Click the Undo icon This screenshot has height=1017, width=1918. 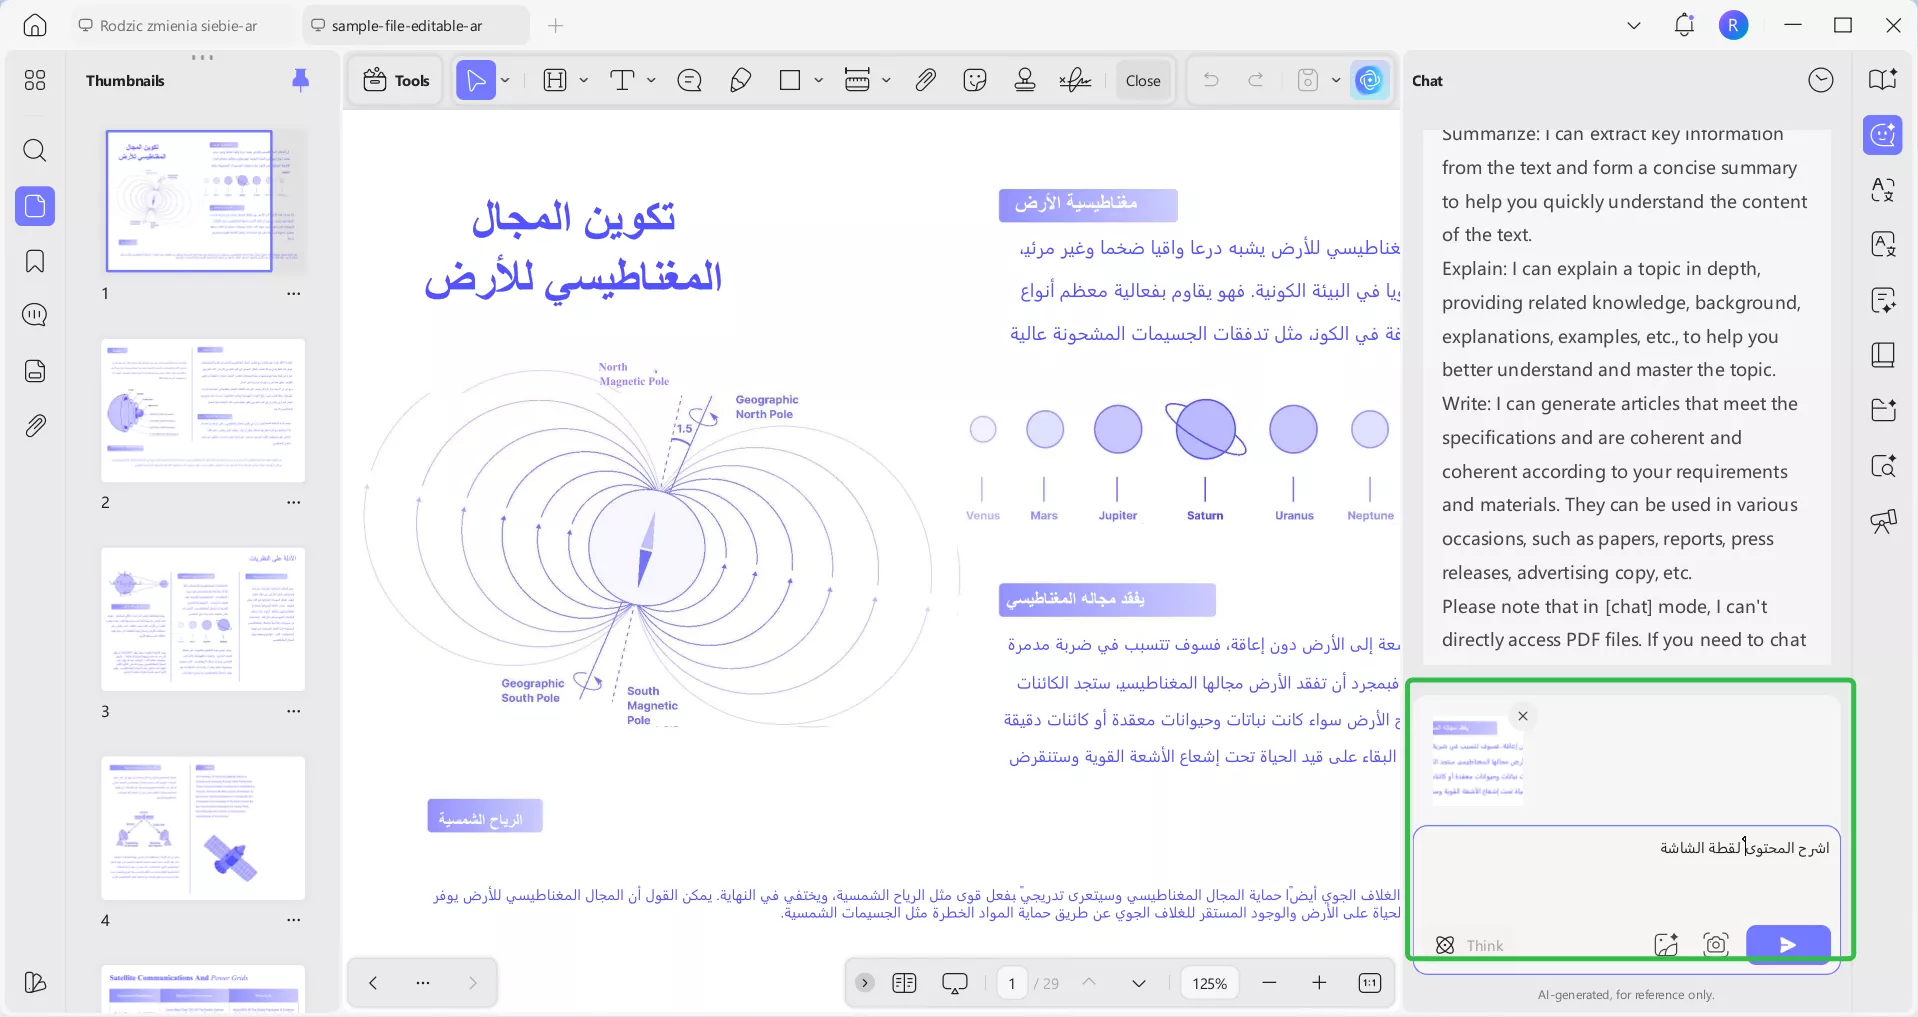[1211, 80]
